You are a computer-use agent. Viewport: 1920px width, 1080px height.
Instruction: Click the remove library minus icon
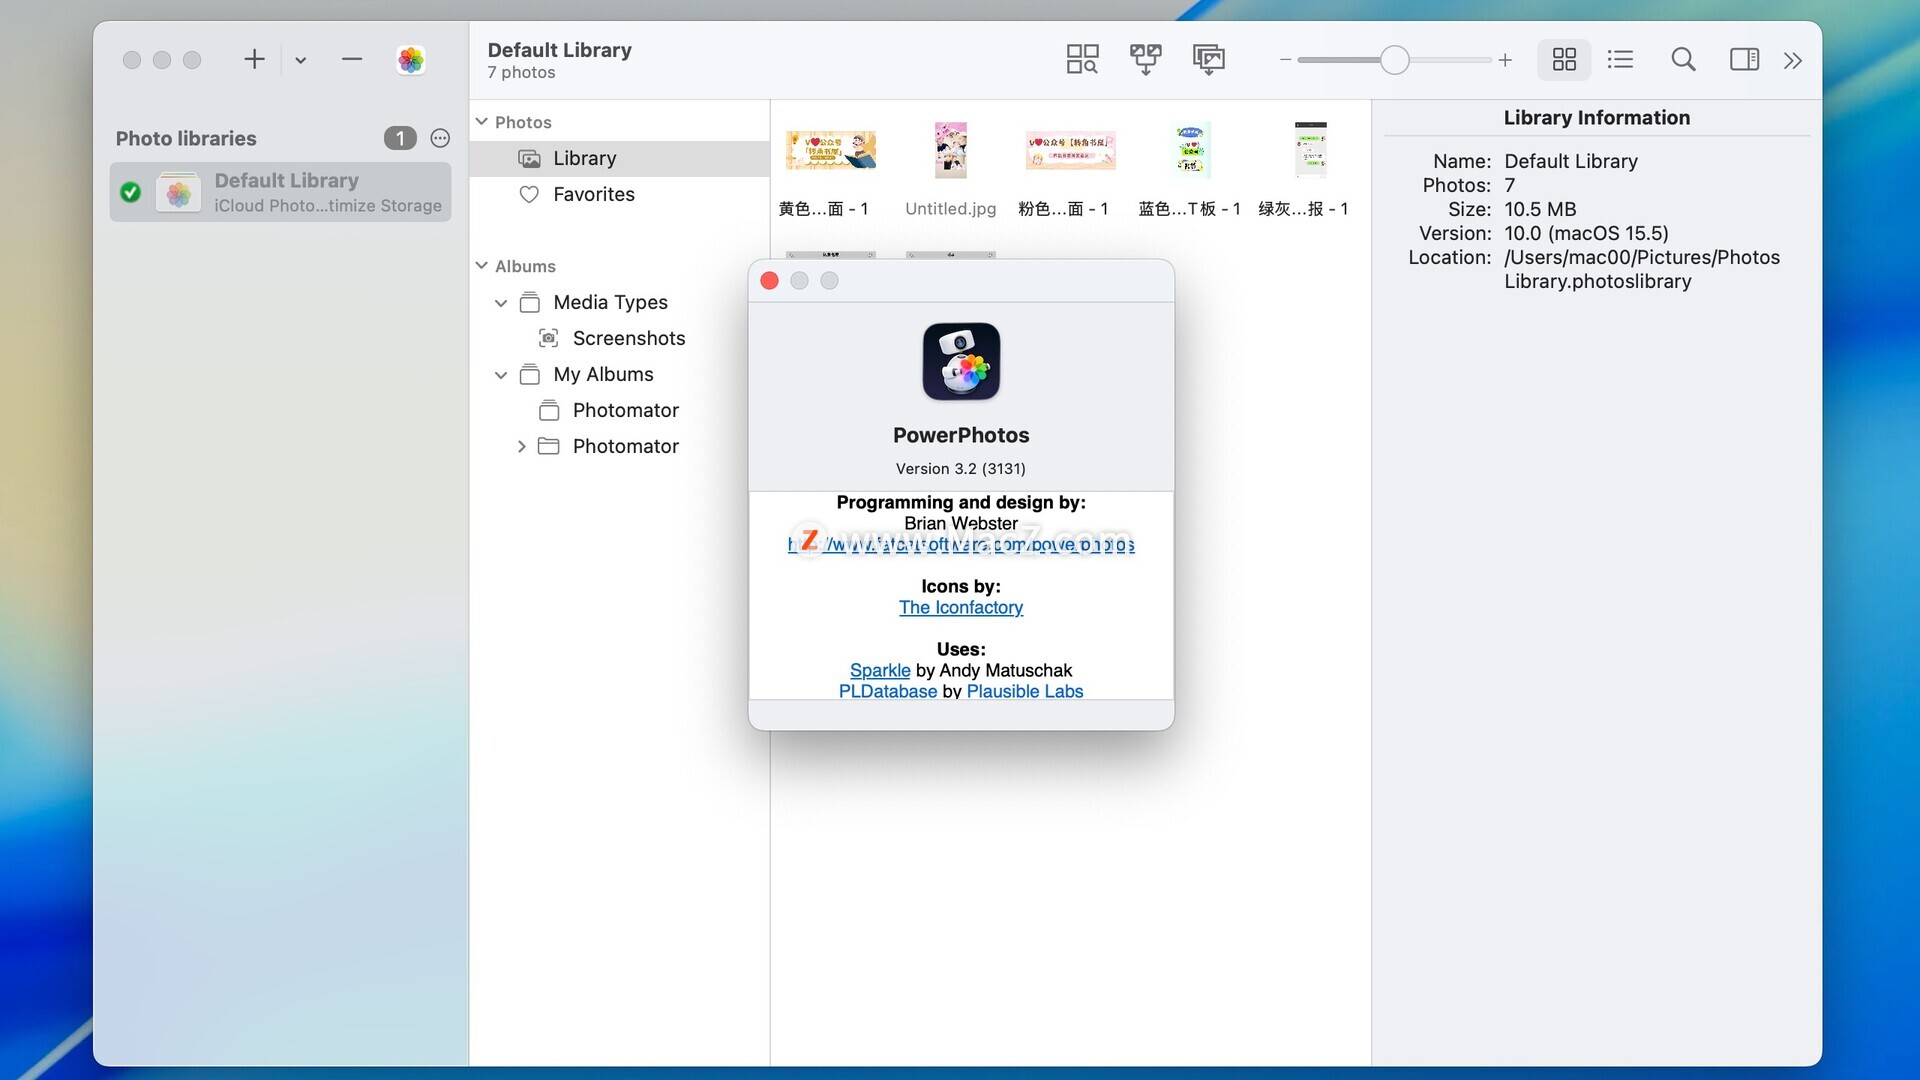click(351, 60)
